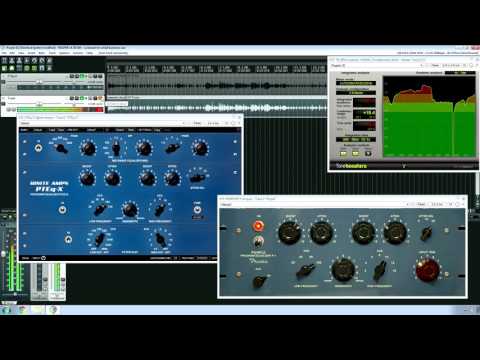Click the ATTEN SEL selector in PTEq-X
The width and height of the screenshot is (480, 360).
tap(197, 178)
